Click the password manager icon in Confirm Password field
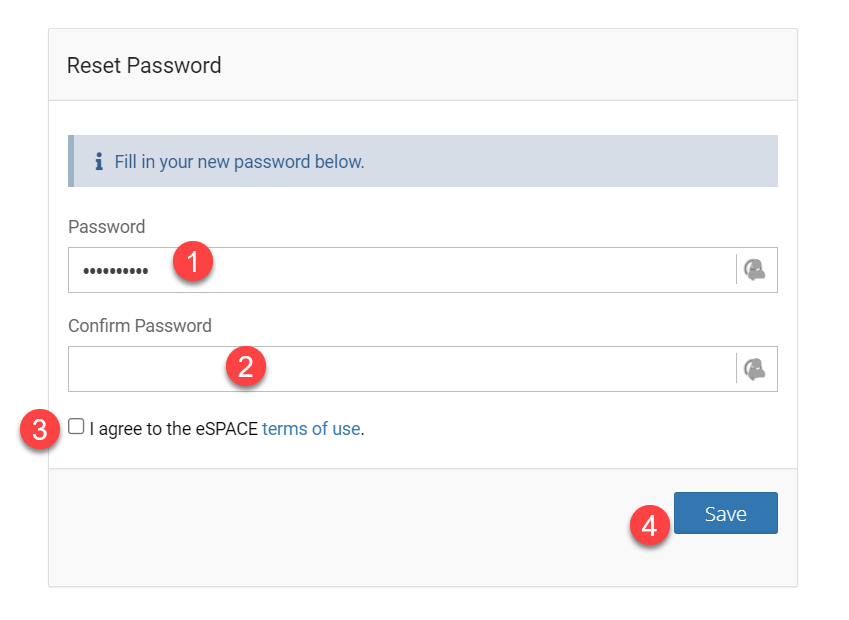The width and height of the screenshot is (849, 620). tap(754, 369)
